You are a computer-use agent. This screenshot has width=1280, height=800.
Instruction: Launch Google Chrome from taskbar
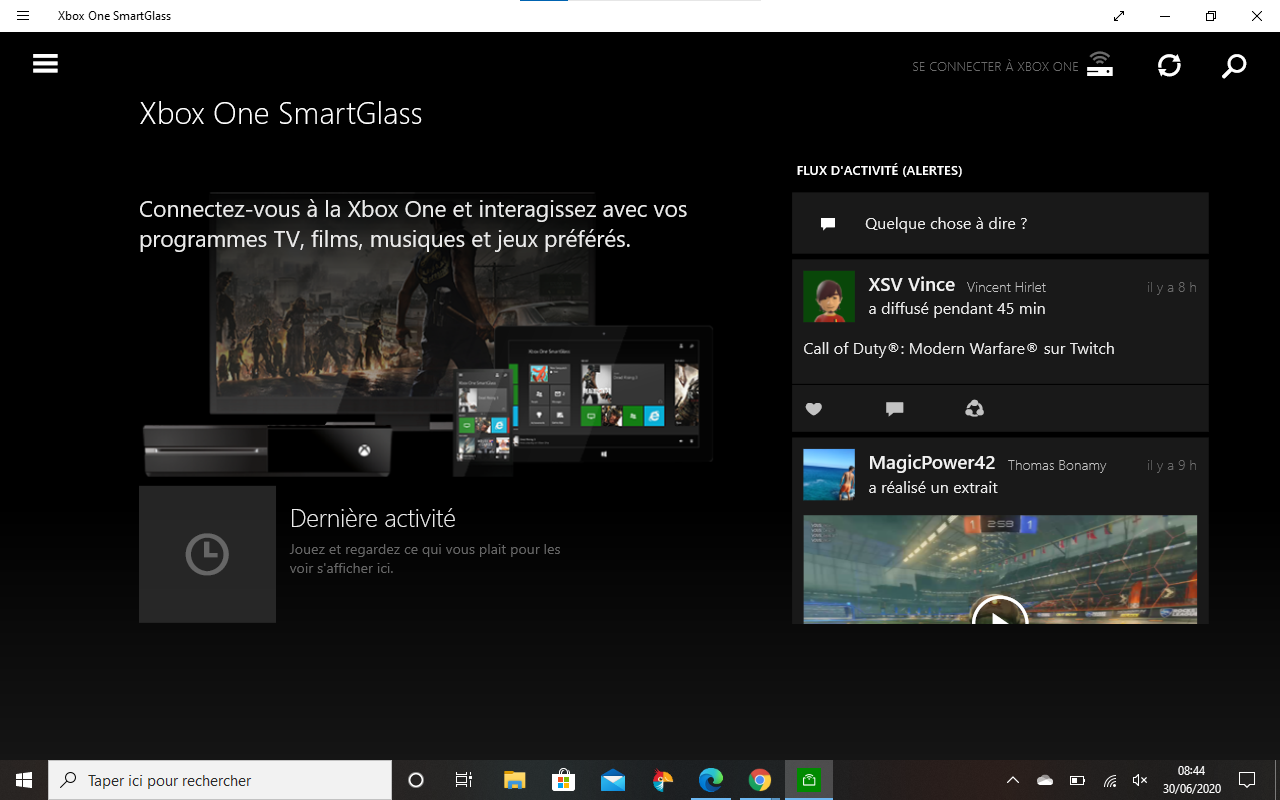pyautogui.click(x=760, y=780)
